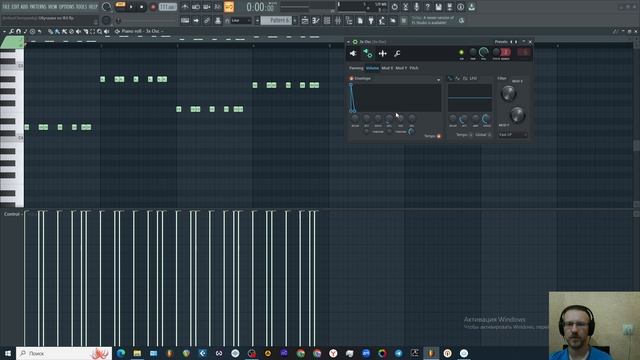Screen dimensions: 640x360
Task: Open the OPTIONS menu
Action: tap(67, 7)
